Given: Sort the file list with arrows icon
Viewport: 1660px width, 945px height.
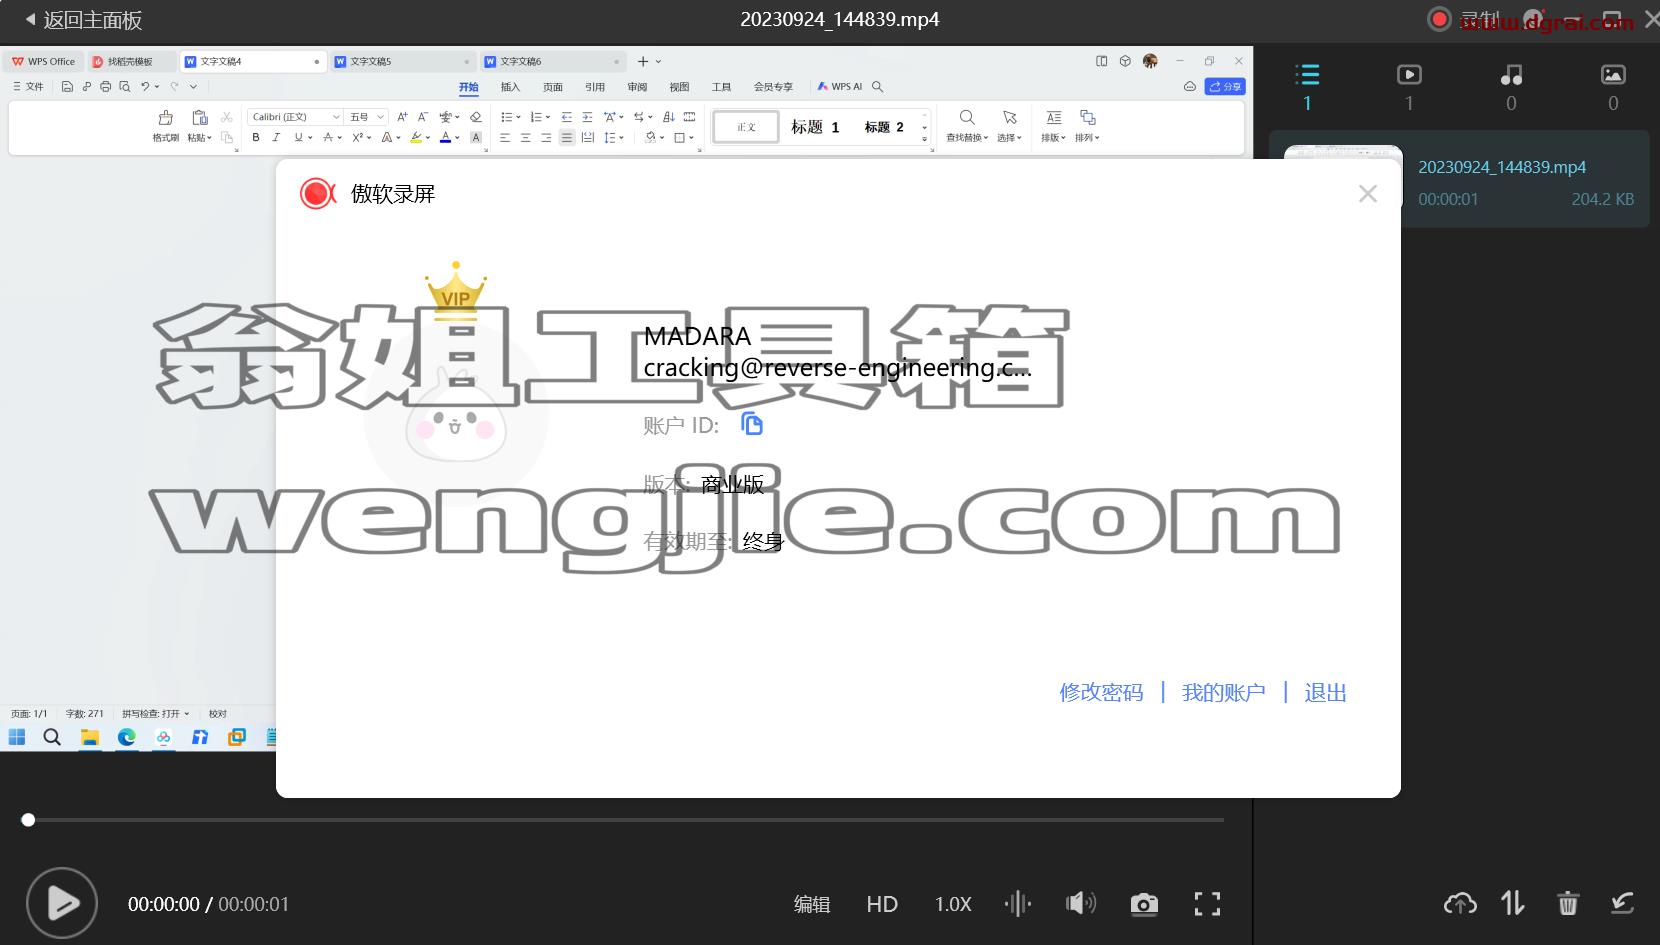Looking at the screenshot, I should point(1513,904).
